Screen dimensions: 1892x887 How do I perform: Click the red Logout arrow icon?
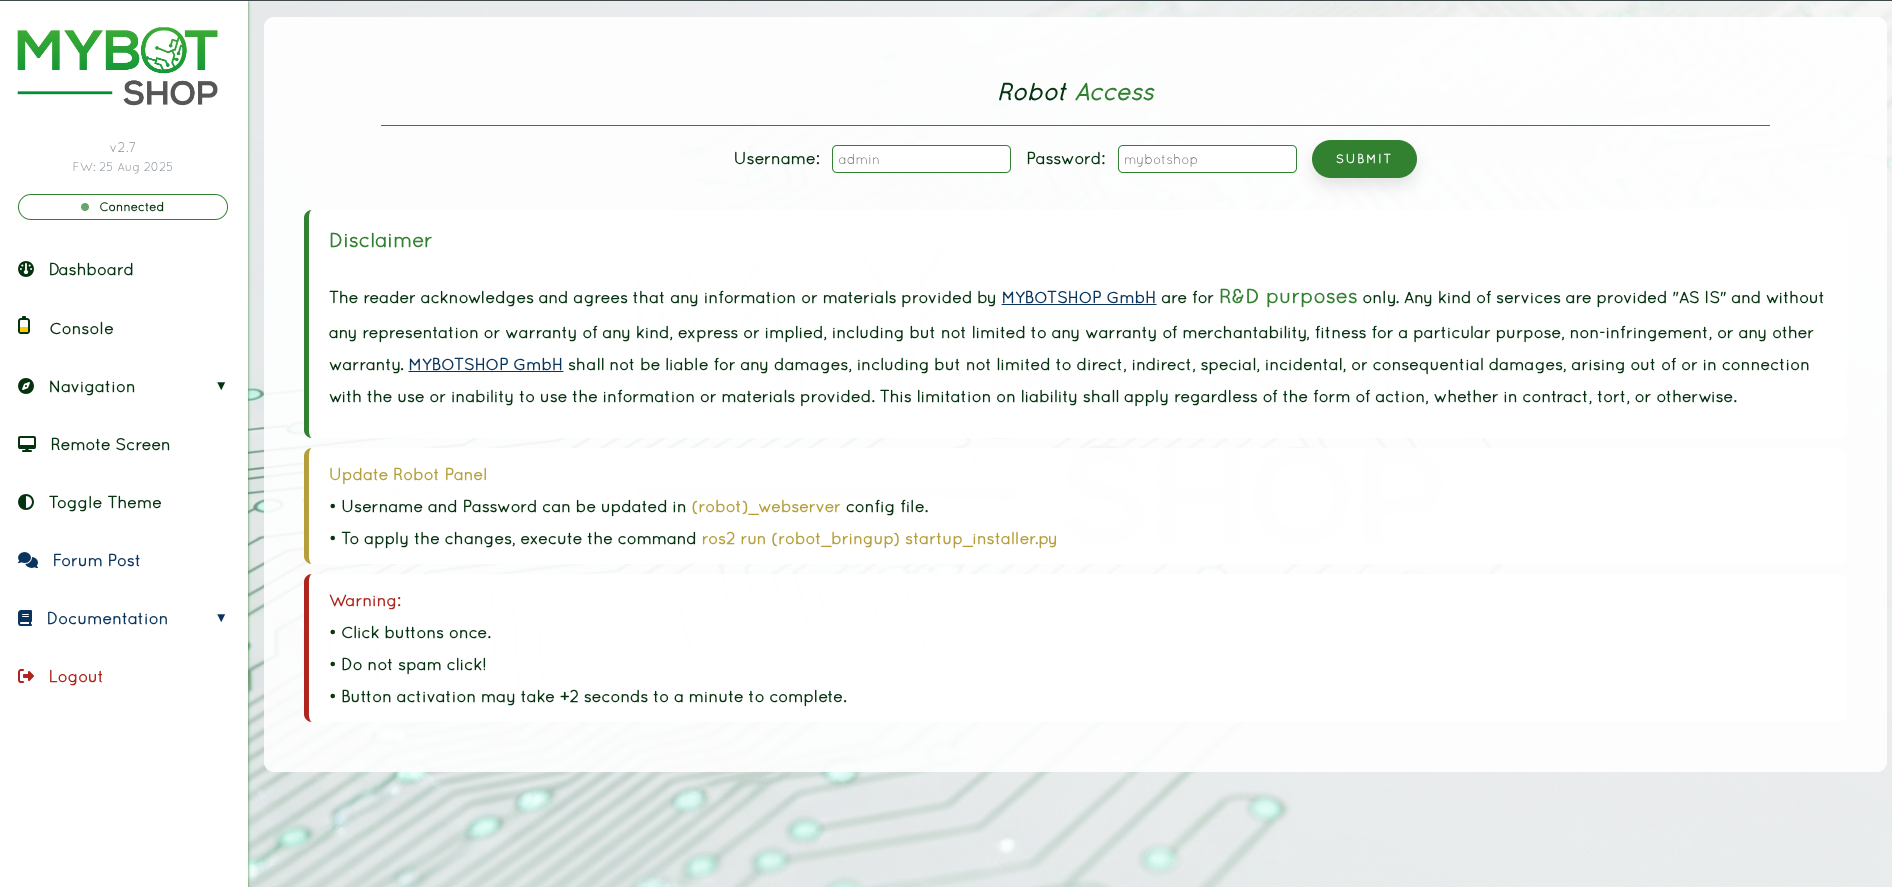point(26,676)
